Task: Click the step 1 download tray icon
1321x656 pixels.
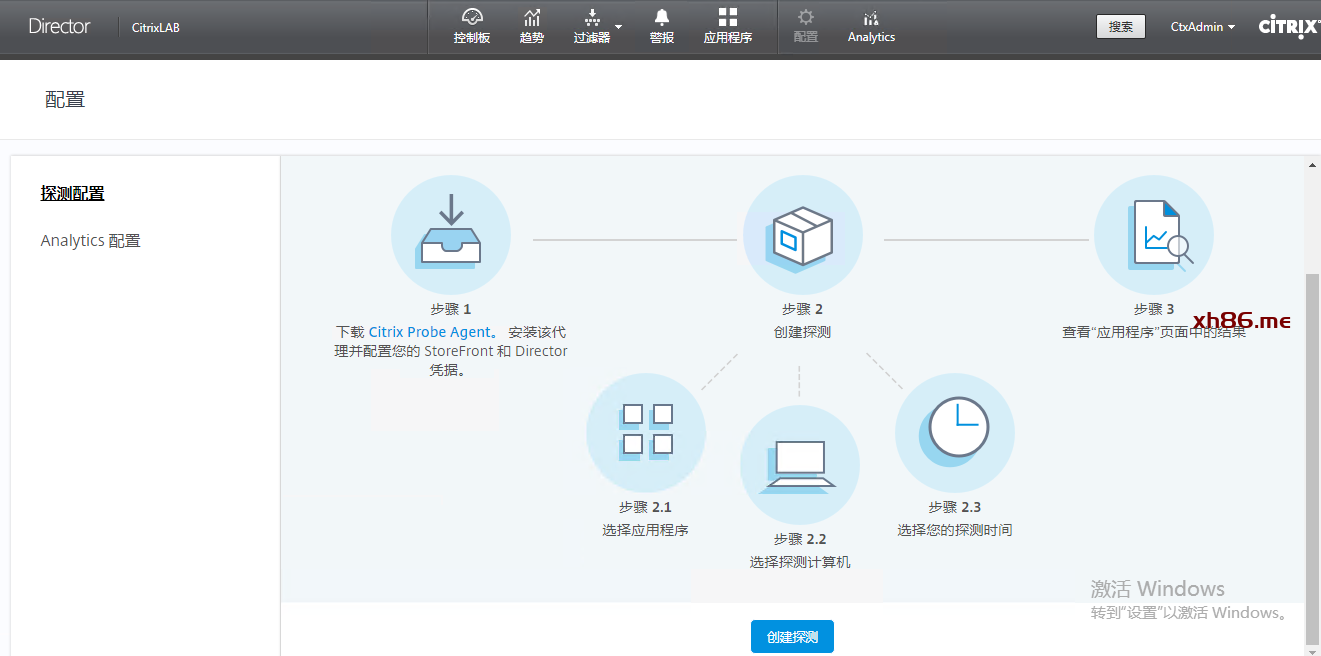Action: point(451,235)
